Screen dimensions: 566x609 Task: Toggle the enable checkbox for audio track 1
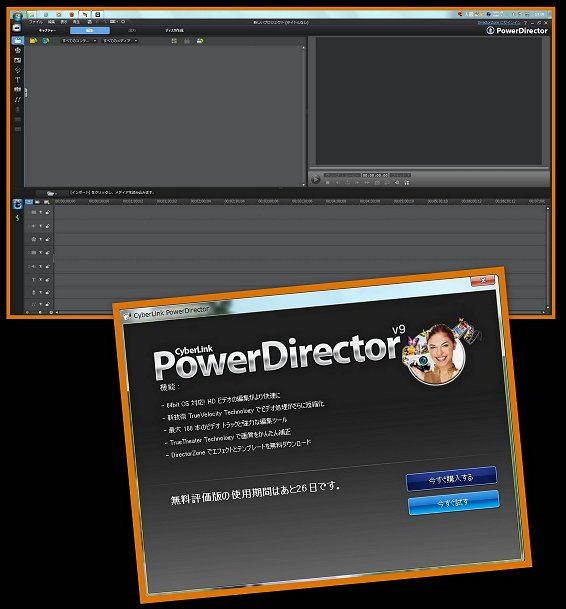[x=40, y=226]
